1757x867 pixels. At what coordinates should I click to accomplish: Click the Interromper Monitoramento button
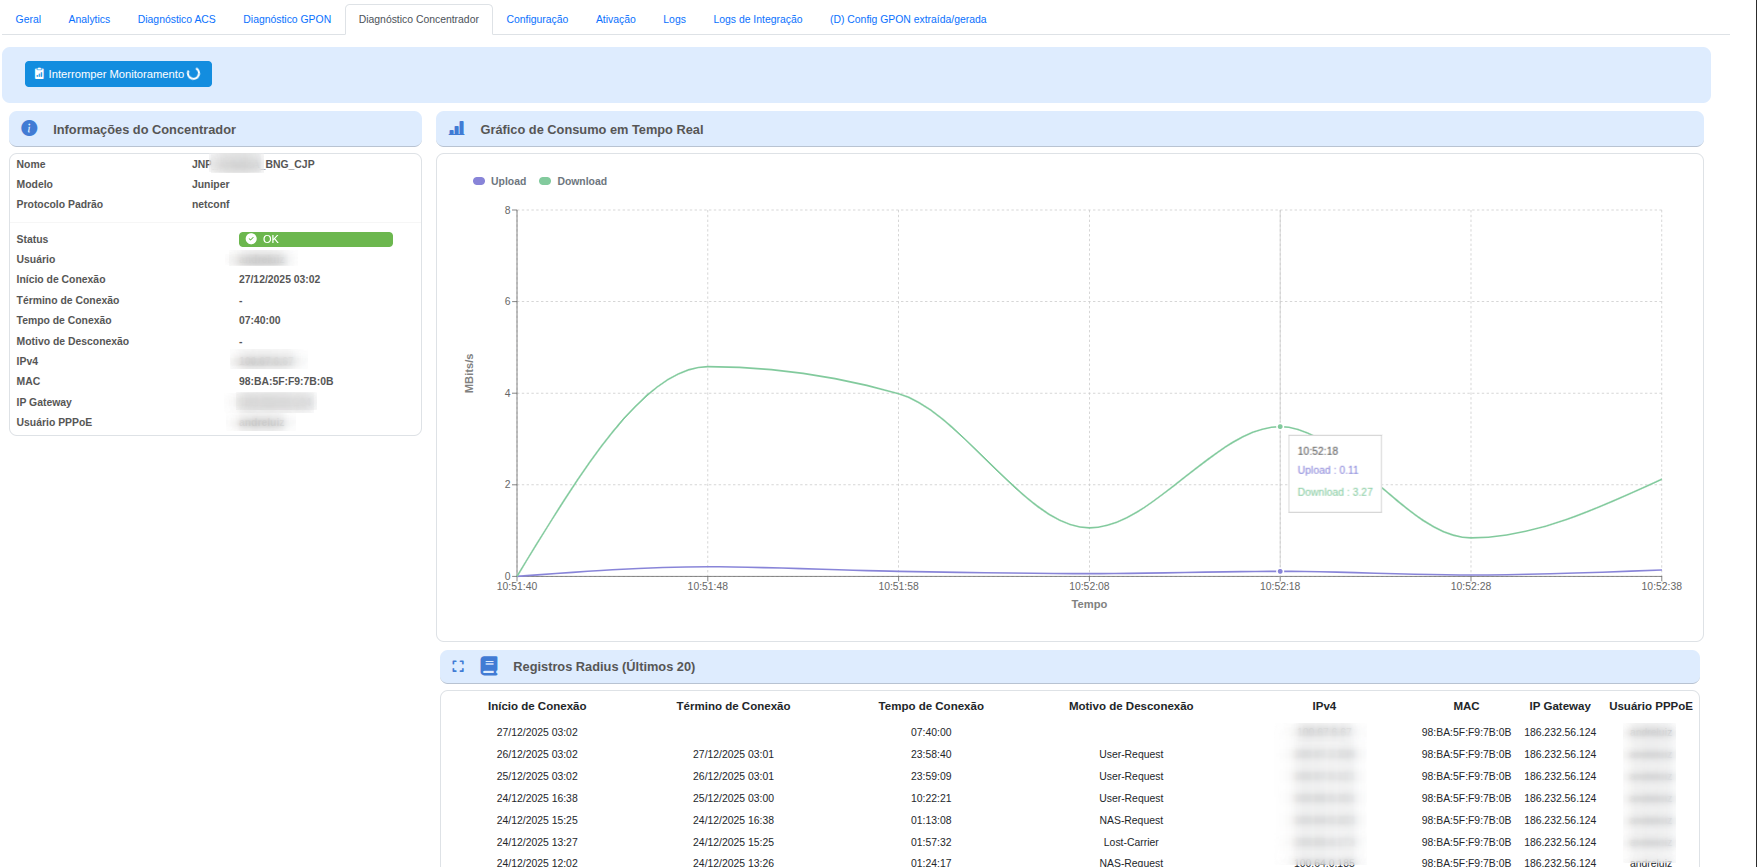118,74
